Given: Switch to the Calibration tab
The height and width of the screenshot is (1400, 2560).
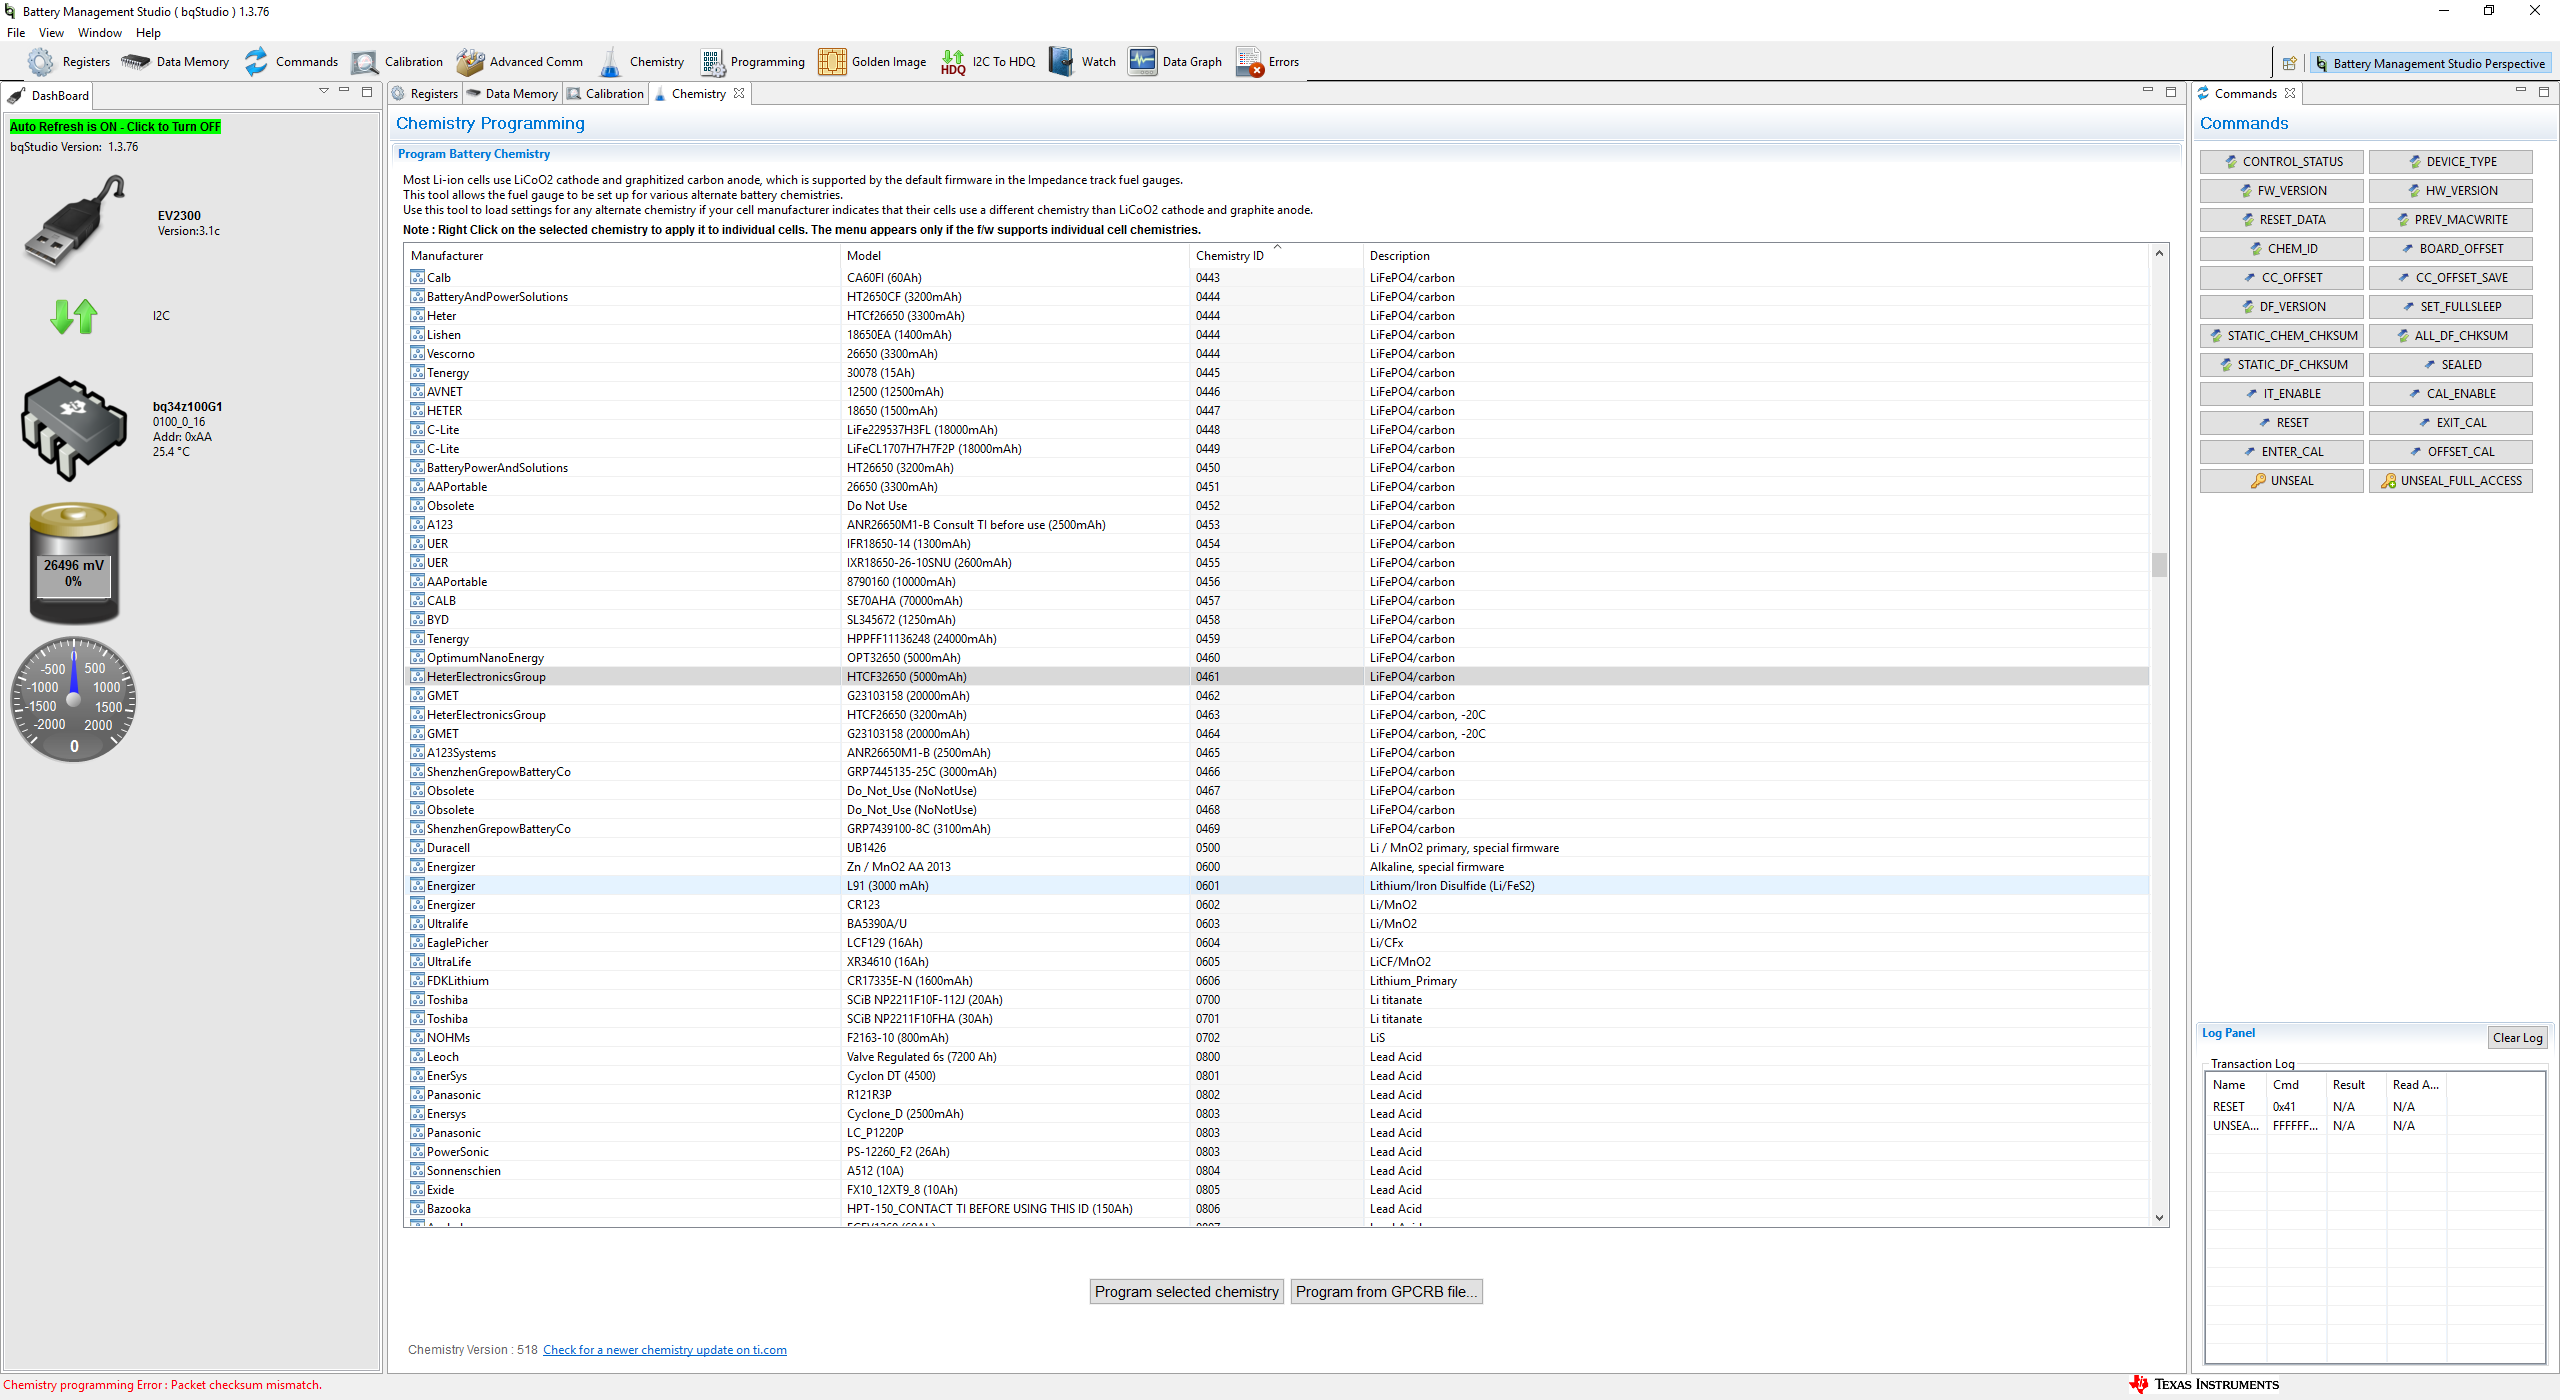Looking at the screenshot, I should point(605,94).
